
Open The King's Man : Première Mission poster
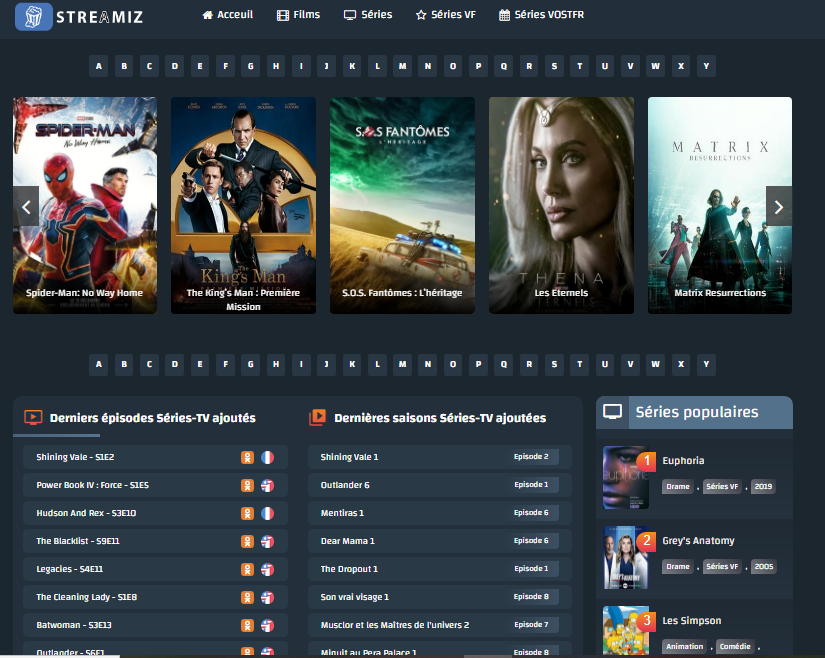pos(244,205)
